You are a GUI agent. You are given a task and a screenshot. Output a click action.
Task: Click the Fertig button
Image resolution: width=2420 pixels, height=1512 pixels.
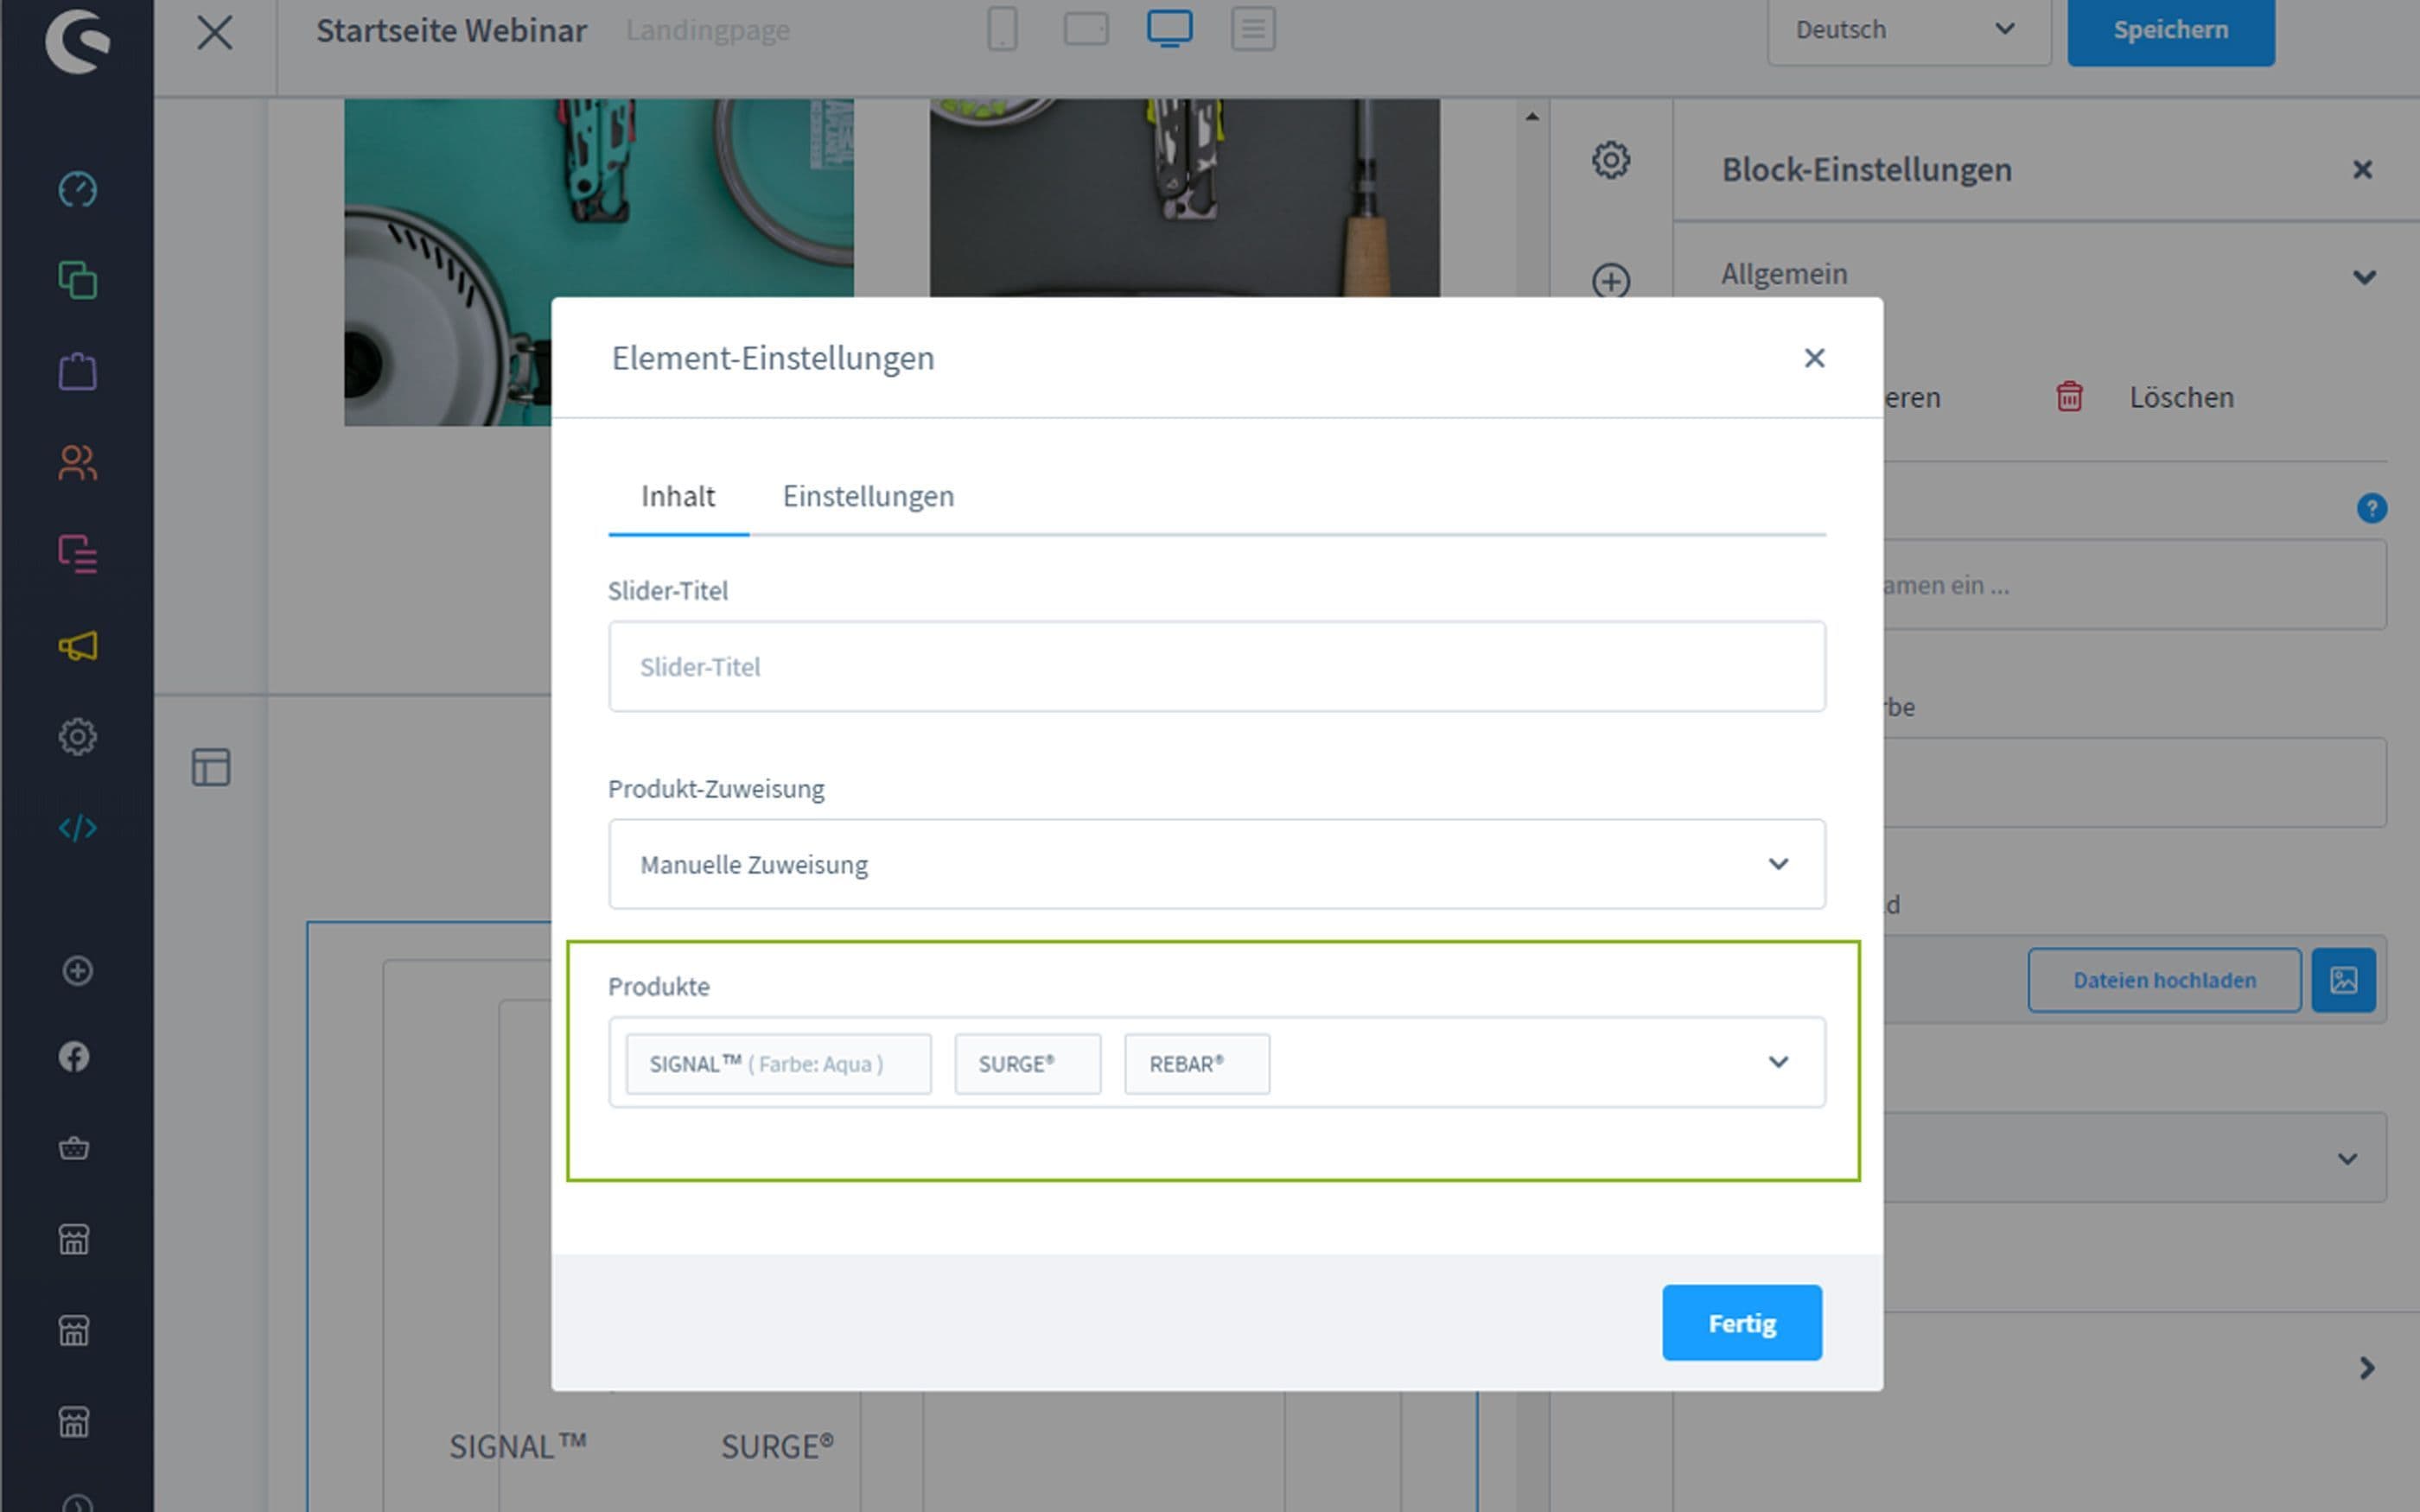[x=1741, y=1322]
